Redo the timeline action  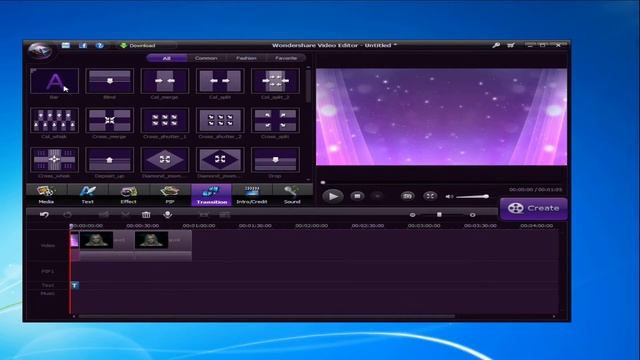click(67, 215)
